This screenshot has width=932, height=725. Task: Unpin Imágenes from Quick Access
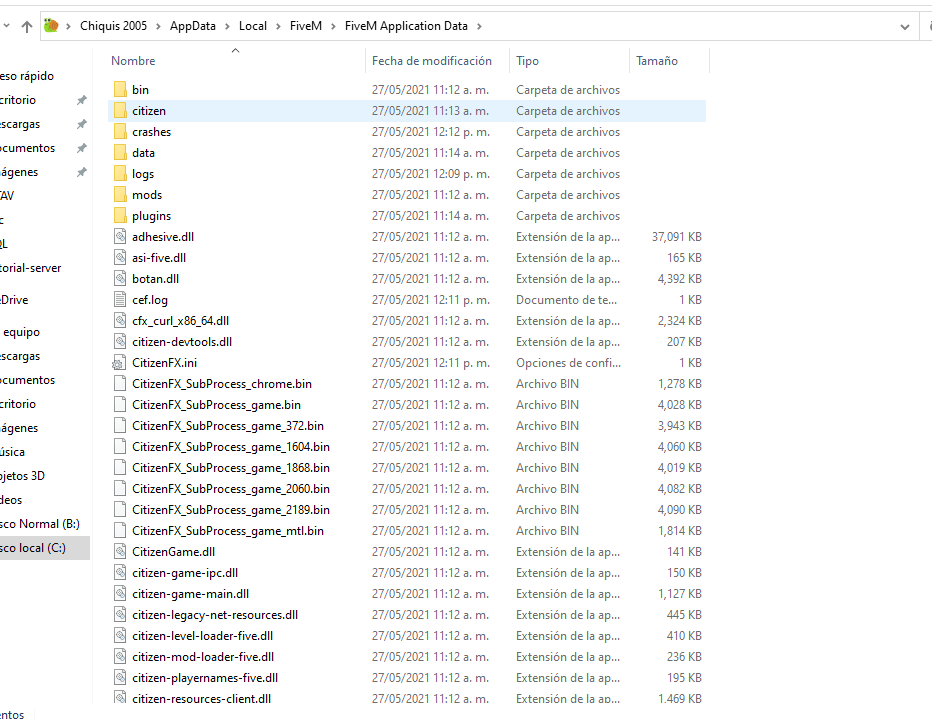pyautogui.click(x=81, y=171)
